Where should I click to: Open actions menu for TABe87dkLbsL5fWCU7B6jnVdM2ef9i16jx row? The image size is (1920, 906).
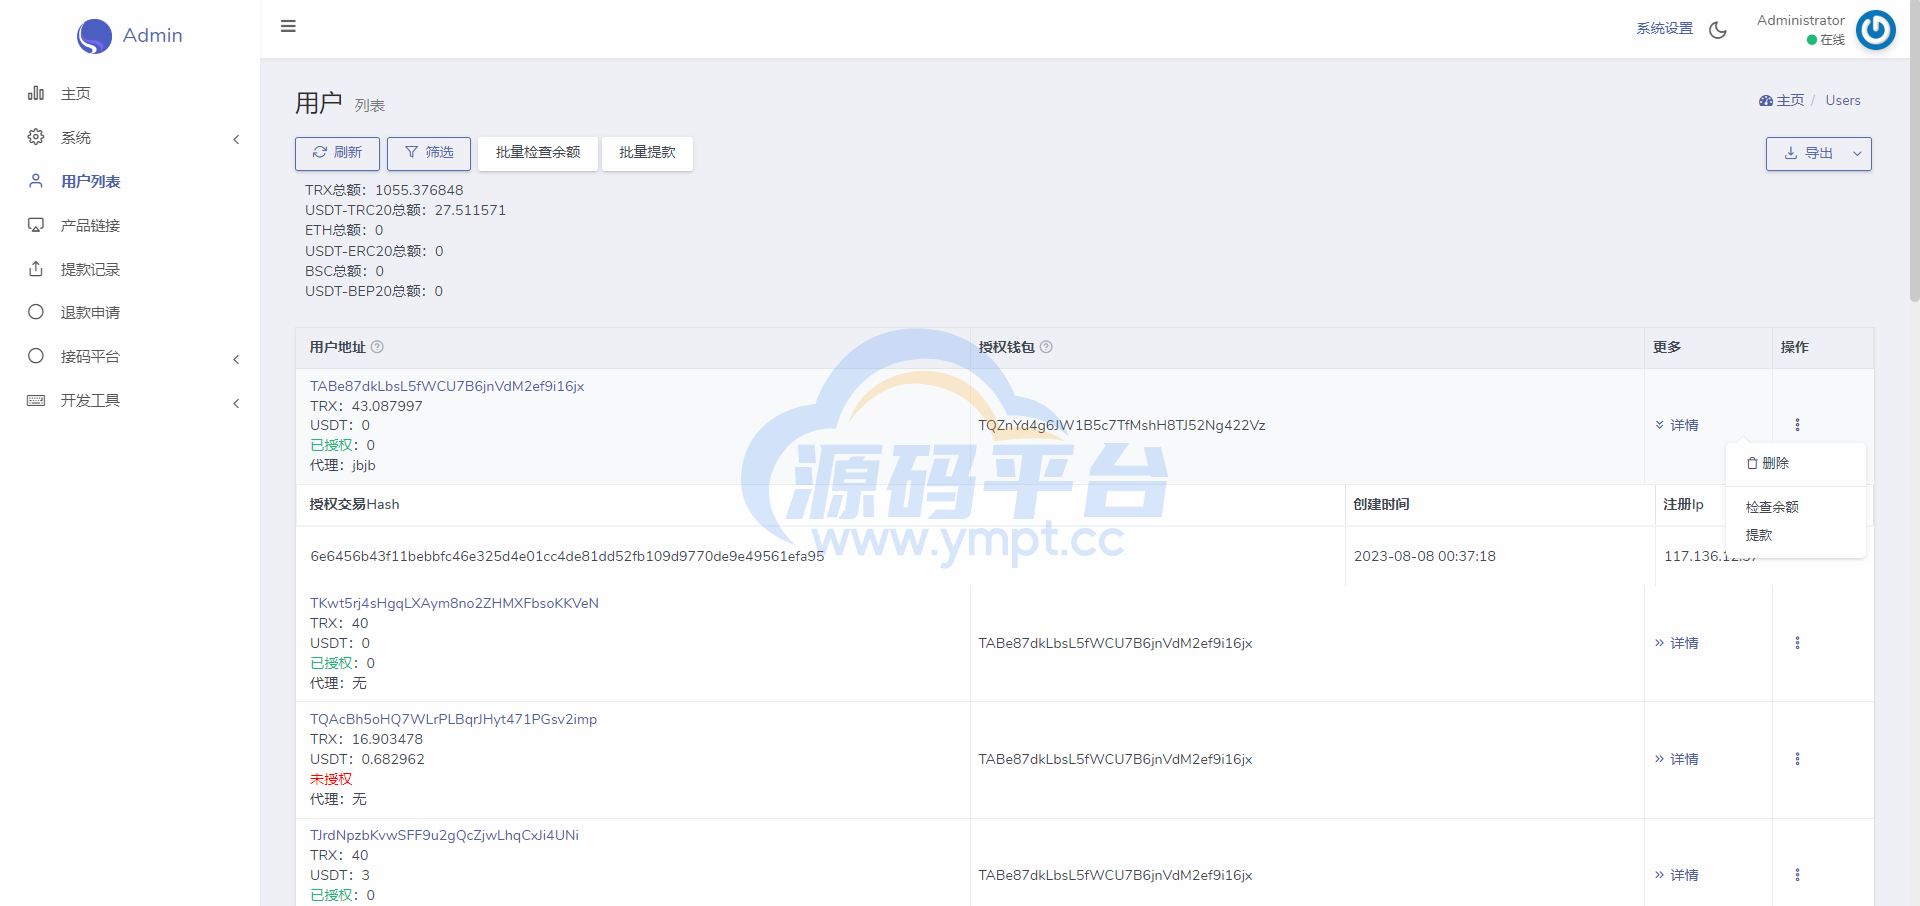[x=1797, y=425]
